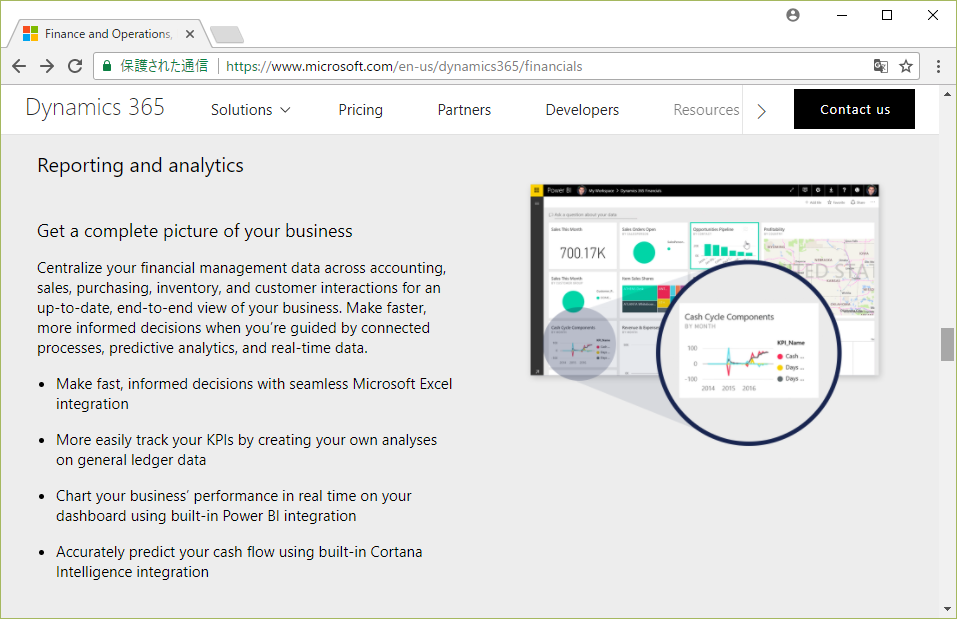Bookmark page with star icon
Screen dimensions: 957x619
(x=906, y=66)
